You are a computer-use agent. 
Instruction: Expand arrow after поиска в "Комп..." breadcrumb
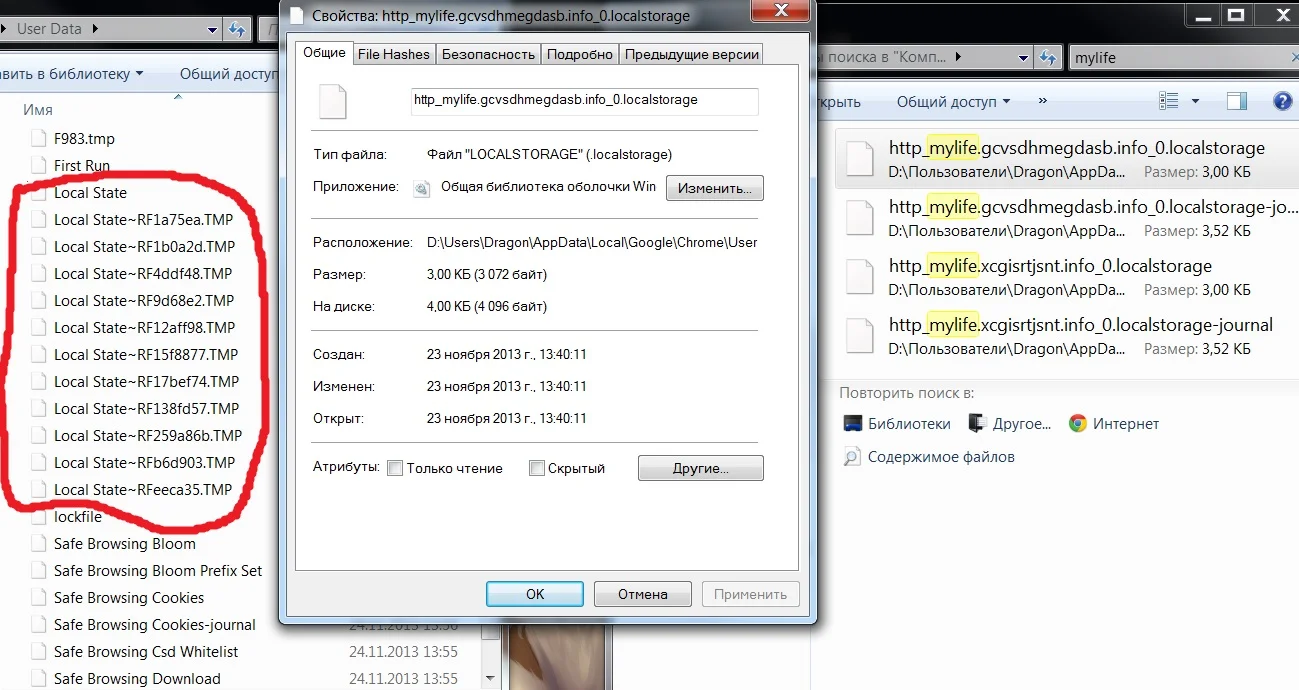(x=960, y=58)
